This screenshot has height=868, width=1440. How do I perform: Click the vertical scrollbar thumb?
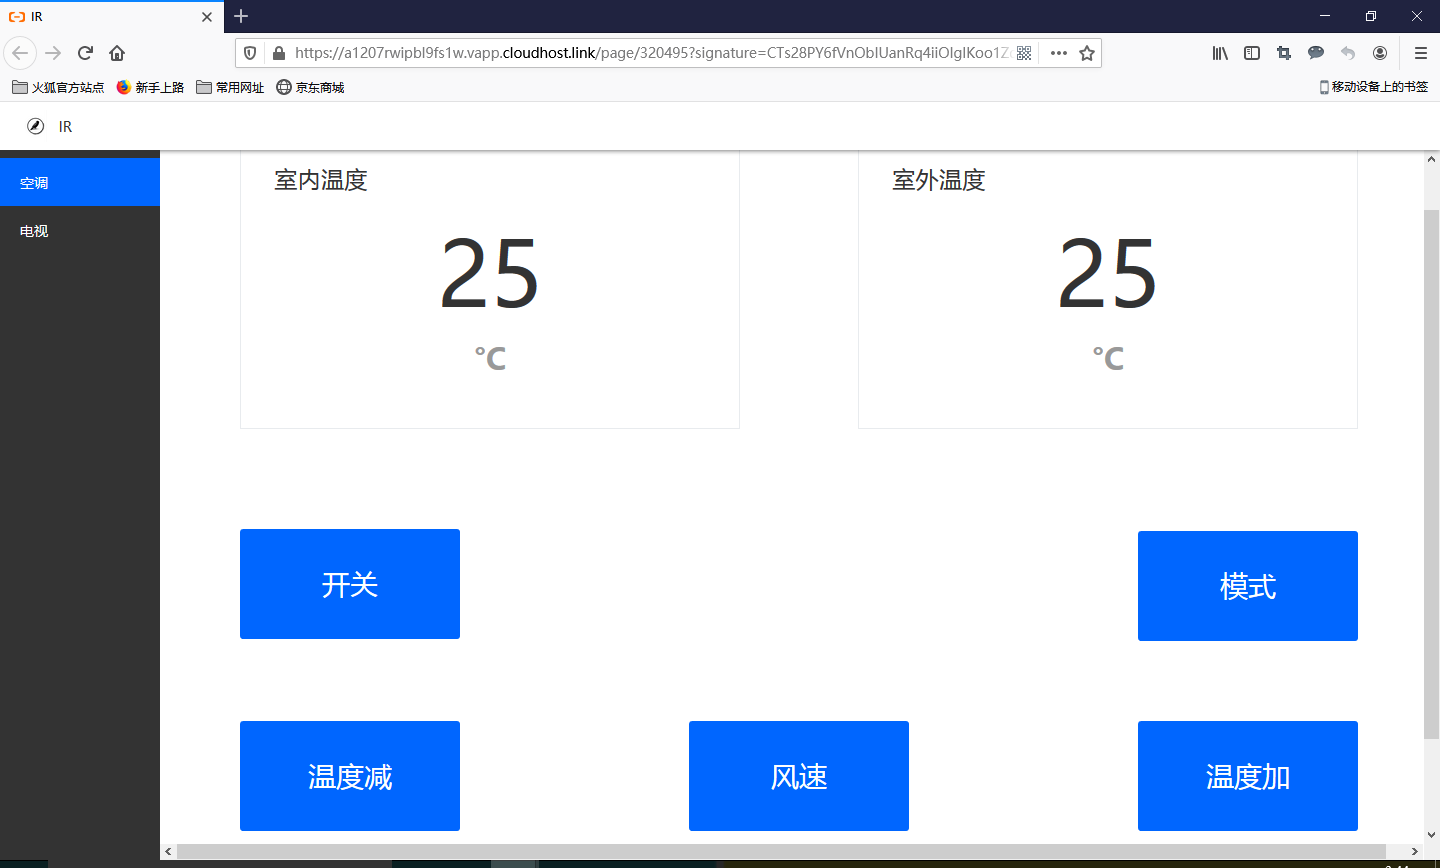1431,474
